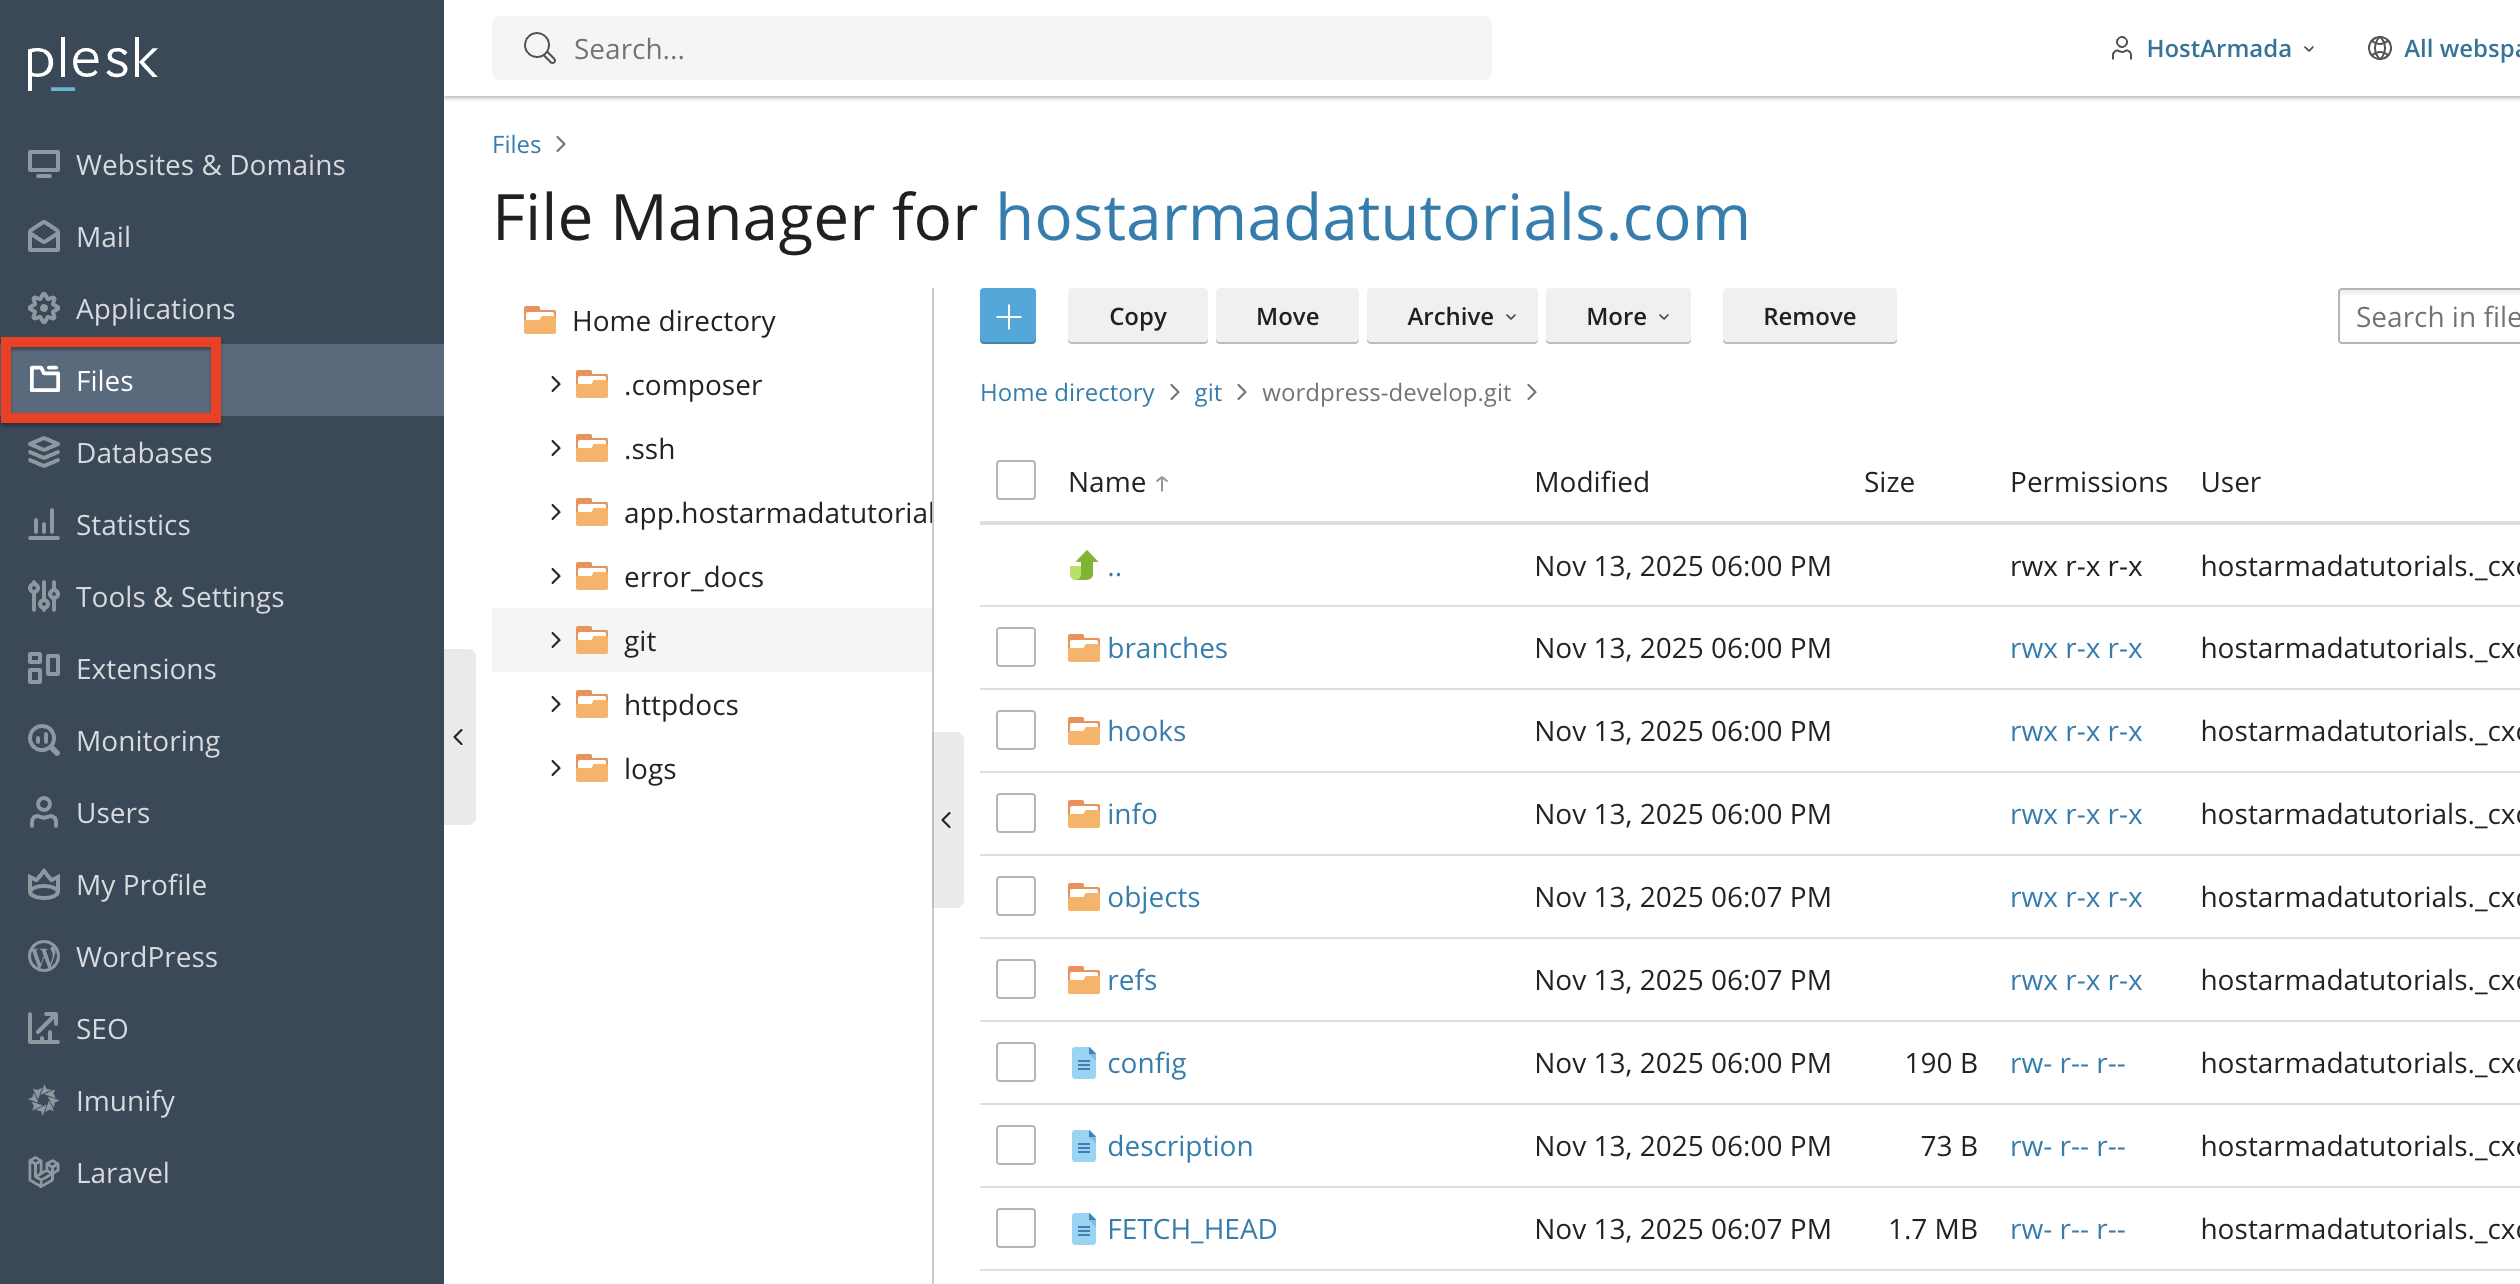Click the Mail envelope icon

(44, 236)
